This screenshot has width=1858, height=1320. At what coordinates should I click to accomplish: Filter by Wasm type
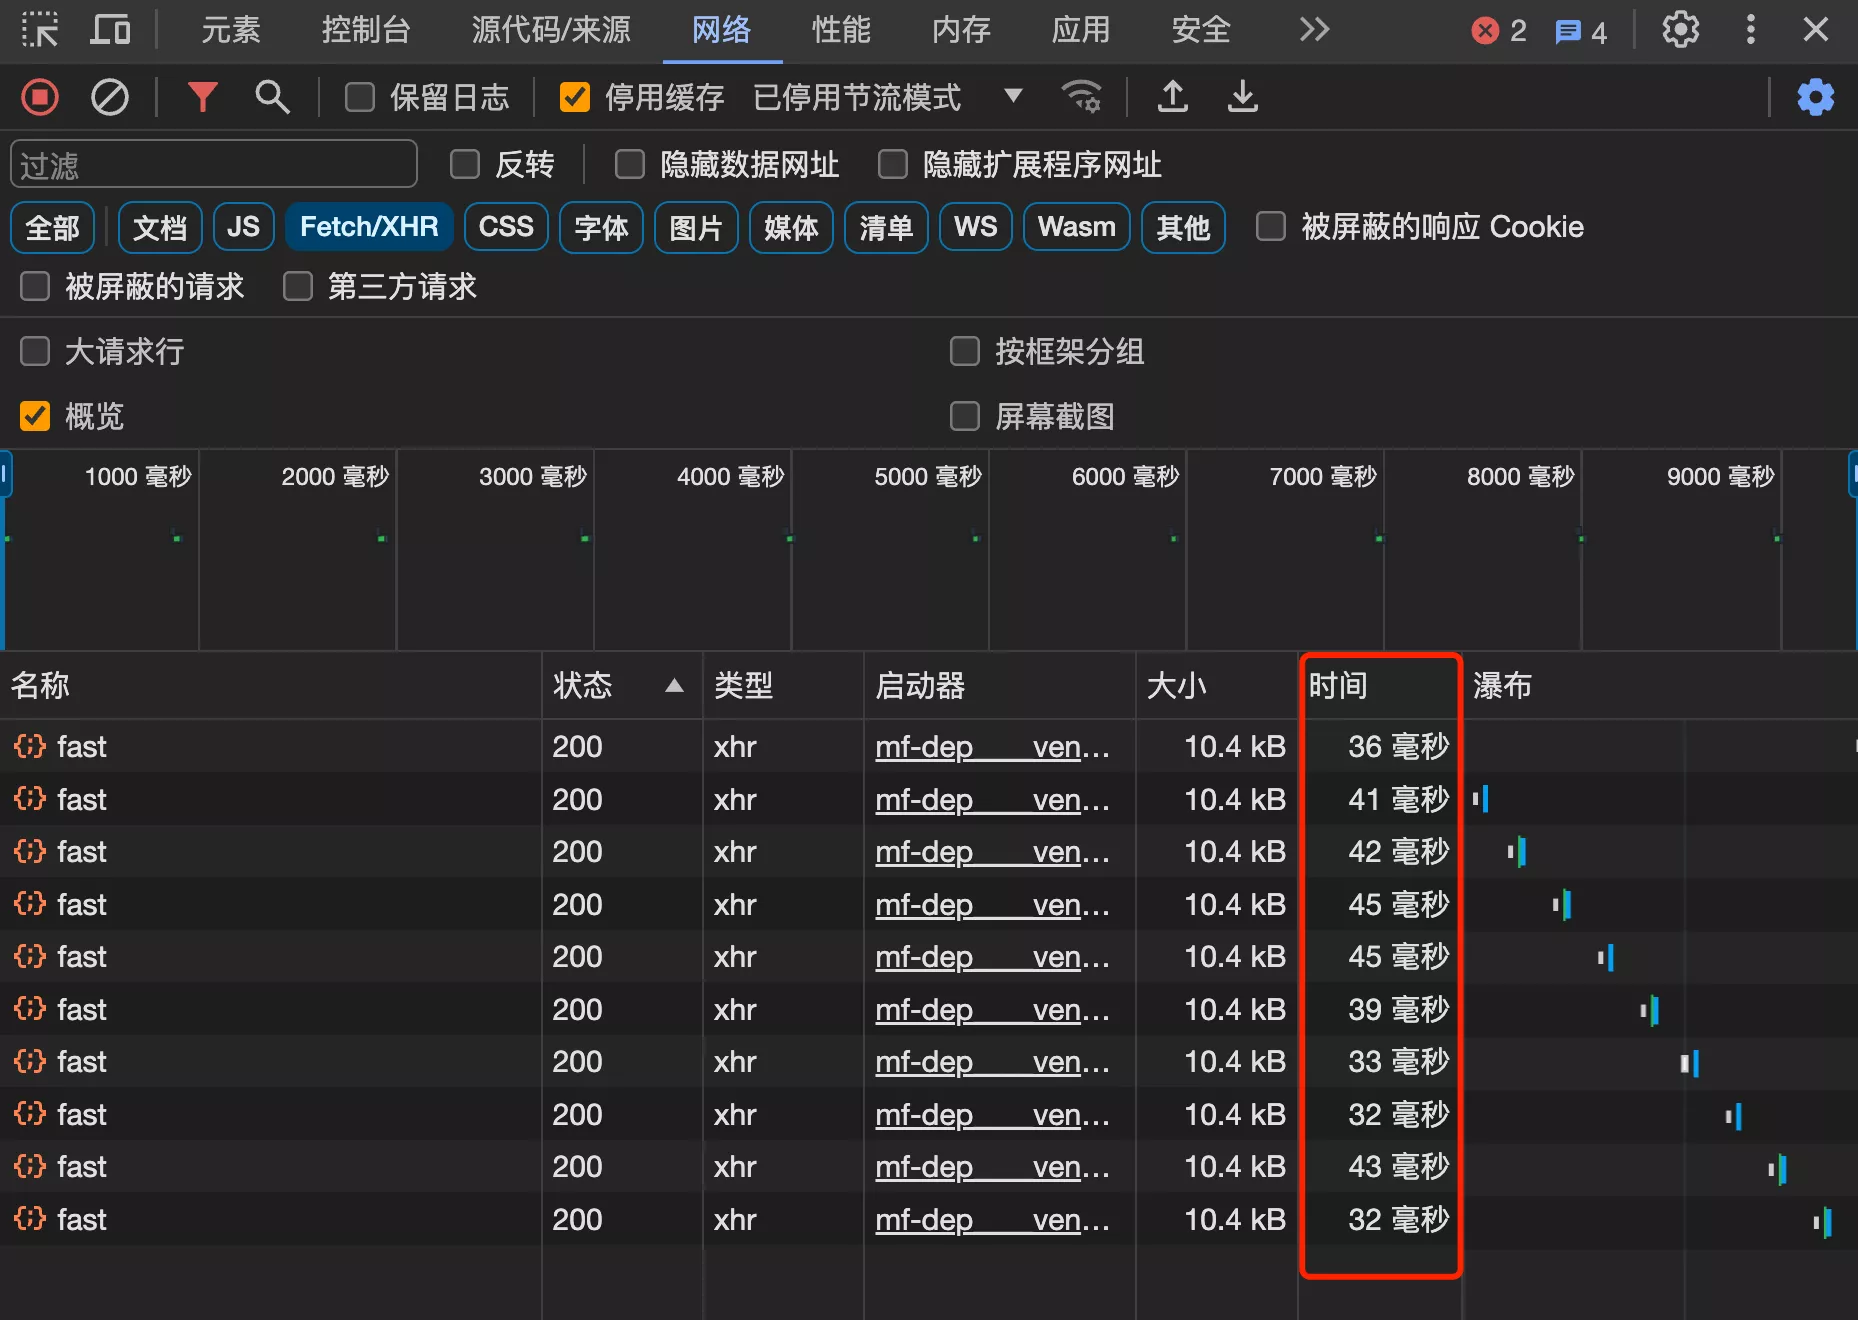click(1076, 227)
